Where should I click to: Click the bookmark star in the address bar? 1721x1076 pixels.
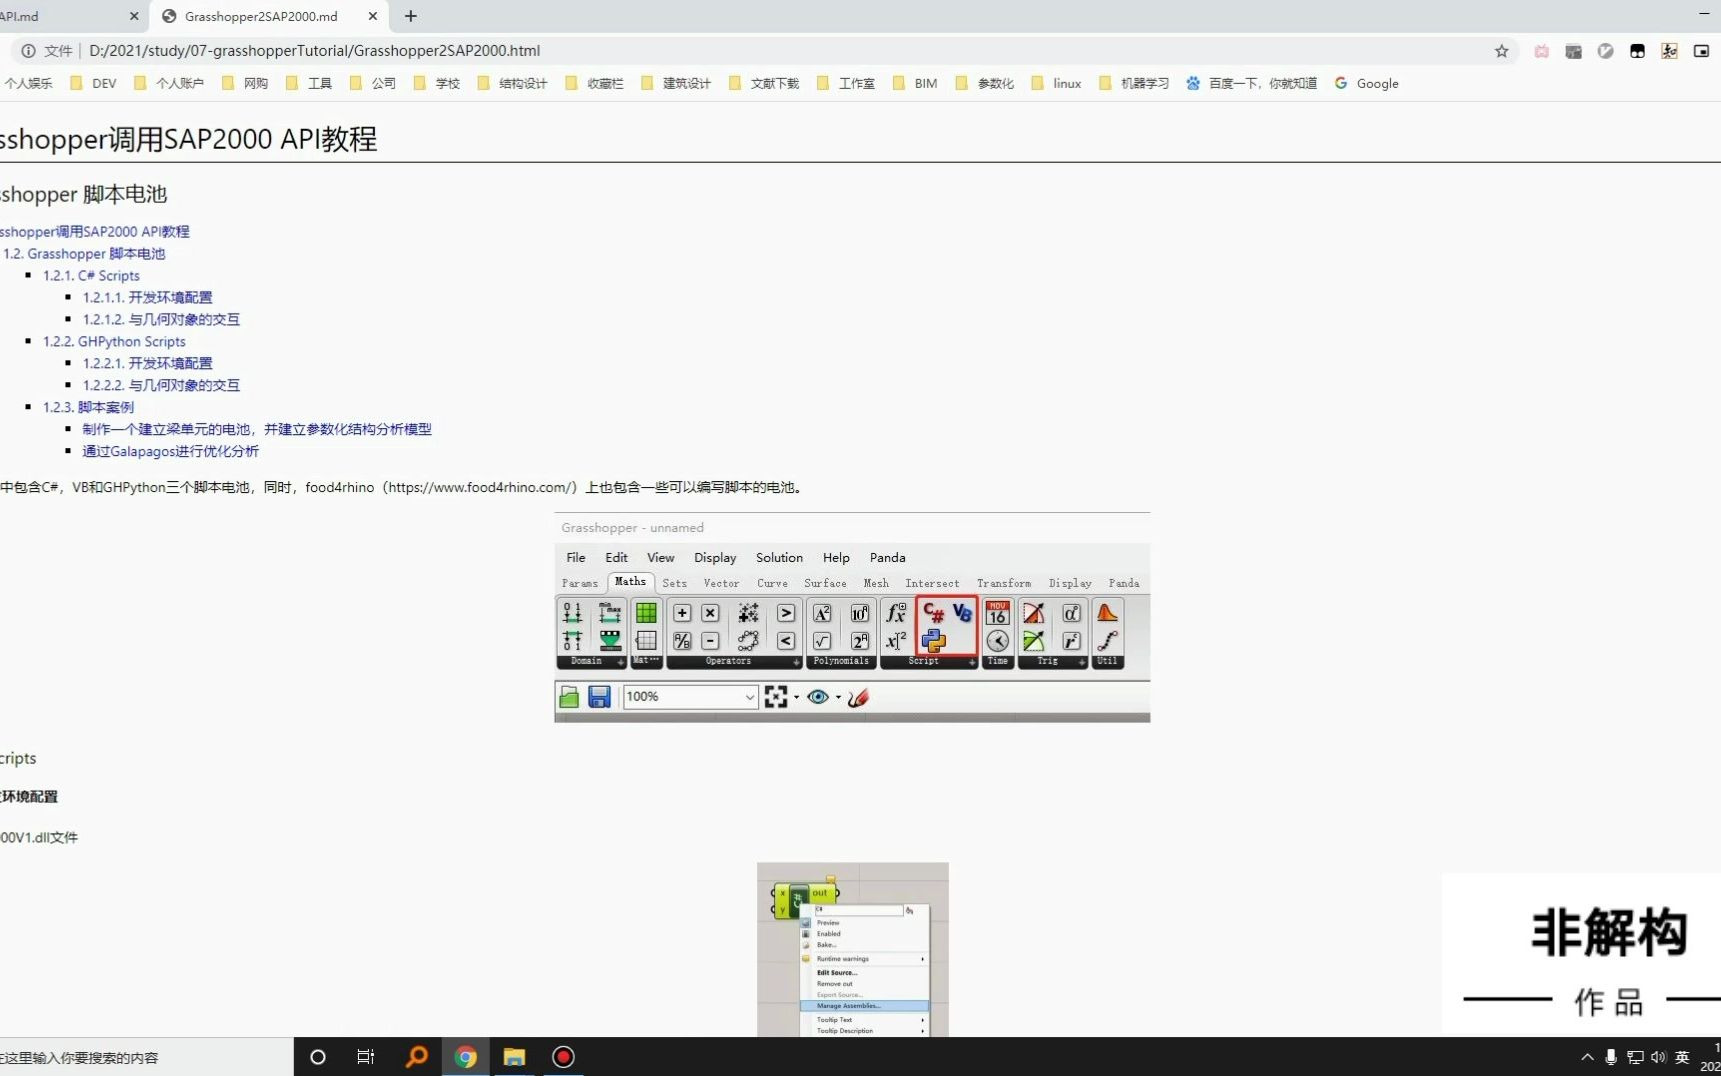coord(1501,51)
